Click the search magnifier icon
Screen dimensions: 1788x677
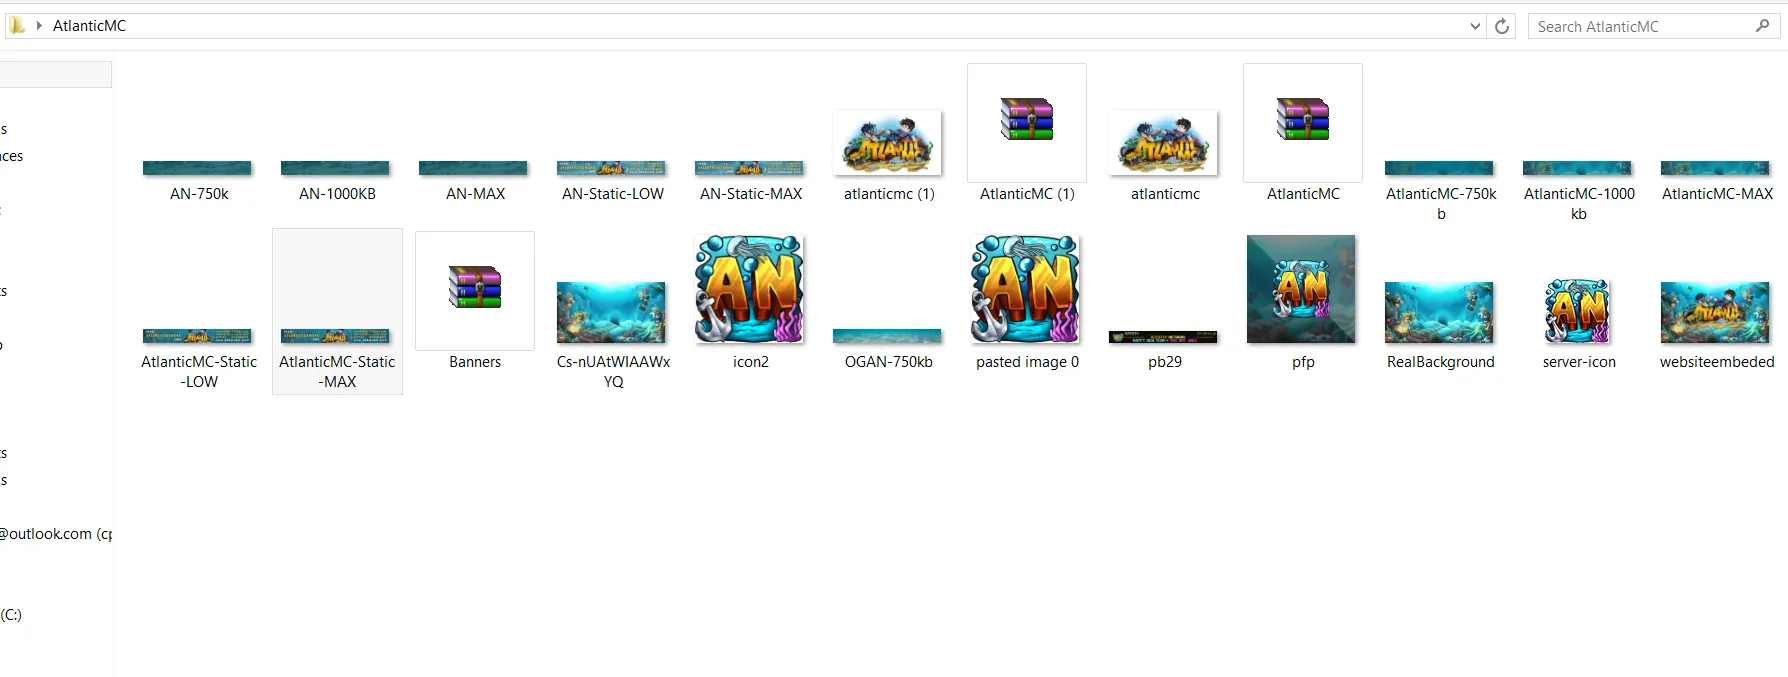point(1762,26)
